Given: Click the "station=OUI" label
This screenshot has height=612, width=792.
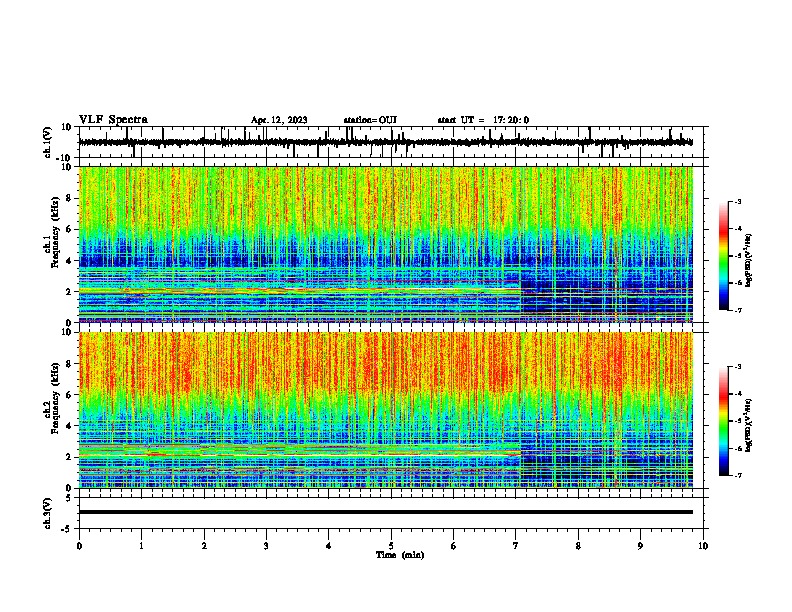Looking at the screenshot, I should (x=370, y=120).
